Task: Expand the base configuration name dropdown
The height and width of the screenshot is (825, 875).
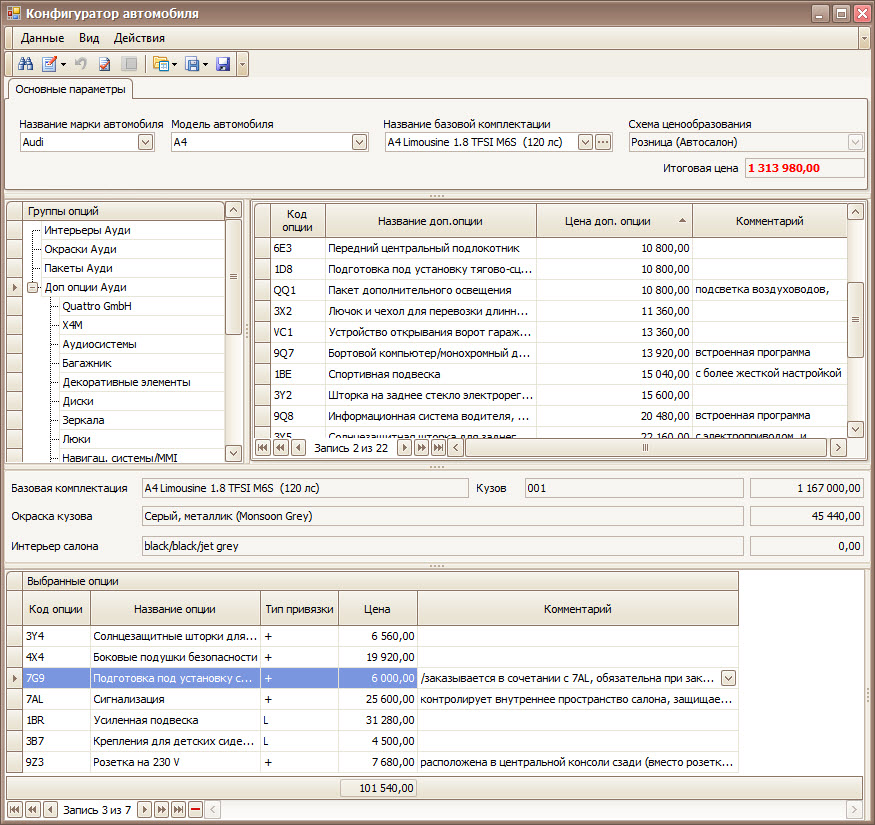Action: 585,142
